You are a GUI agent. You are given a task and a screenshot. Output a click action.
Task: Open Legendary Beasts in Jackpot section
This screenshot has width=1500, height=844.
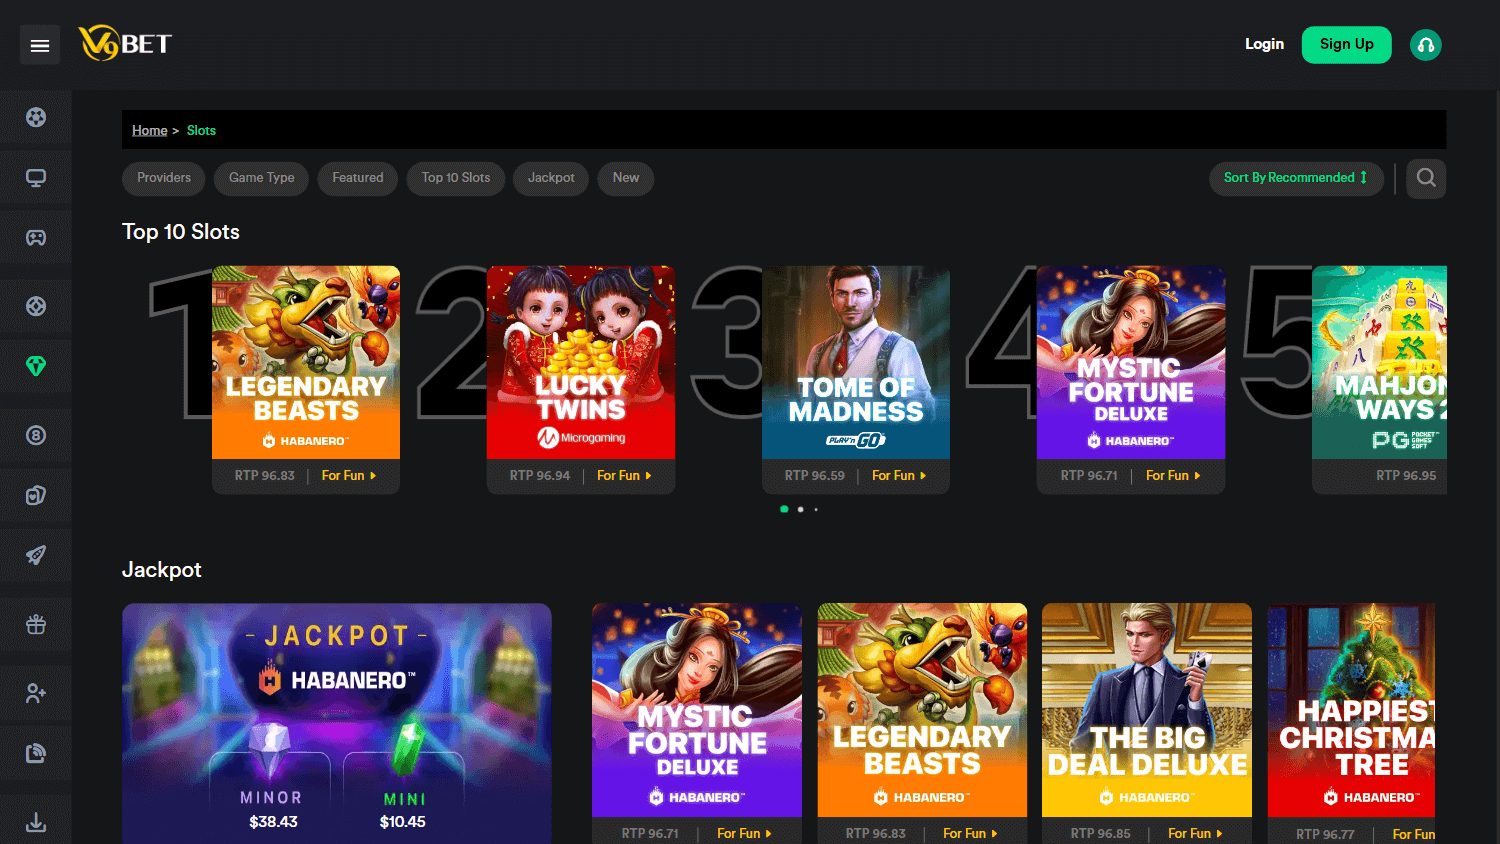click(x=922, y=710)
